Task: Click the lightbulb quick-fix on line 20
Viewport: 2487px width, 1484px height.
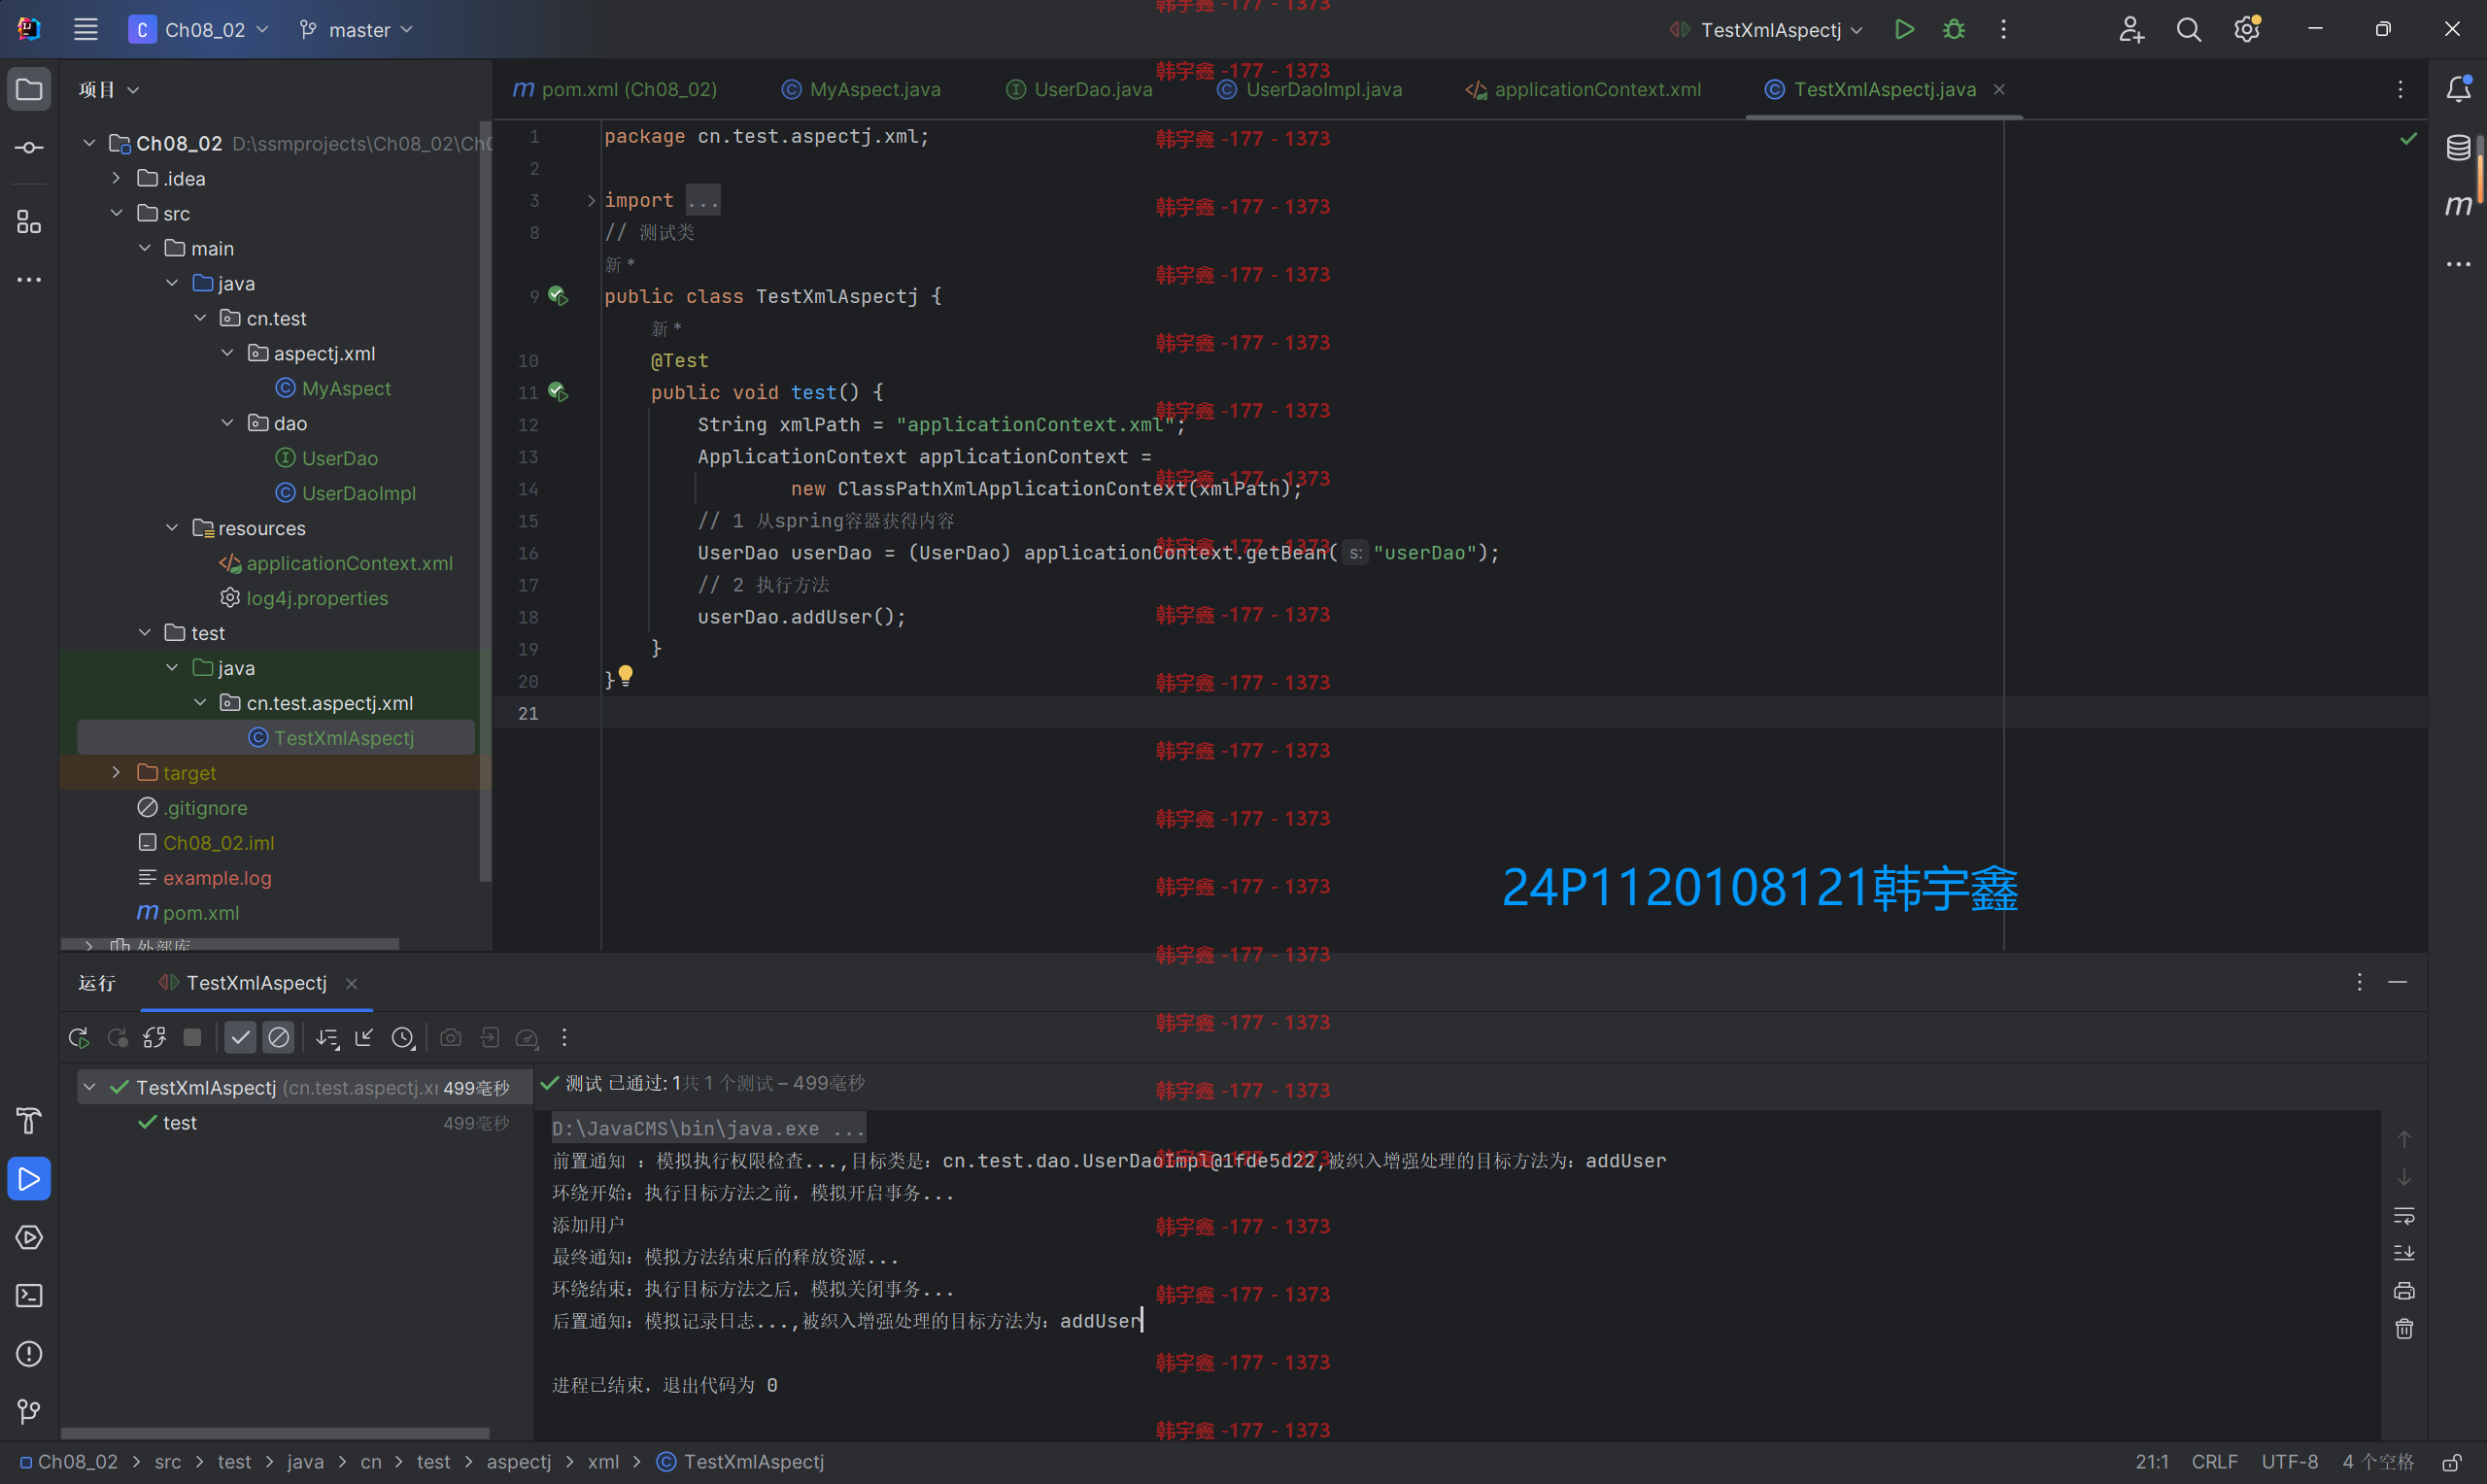Action: pyautogui.click(x=625, y=675)
